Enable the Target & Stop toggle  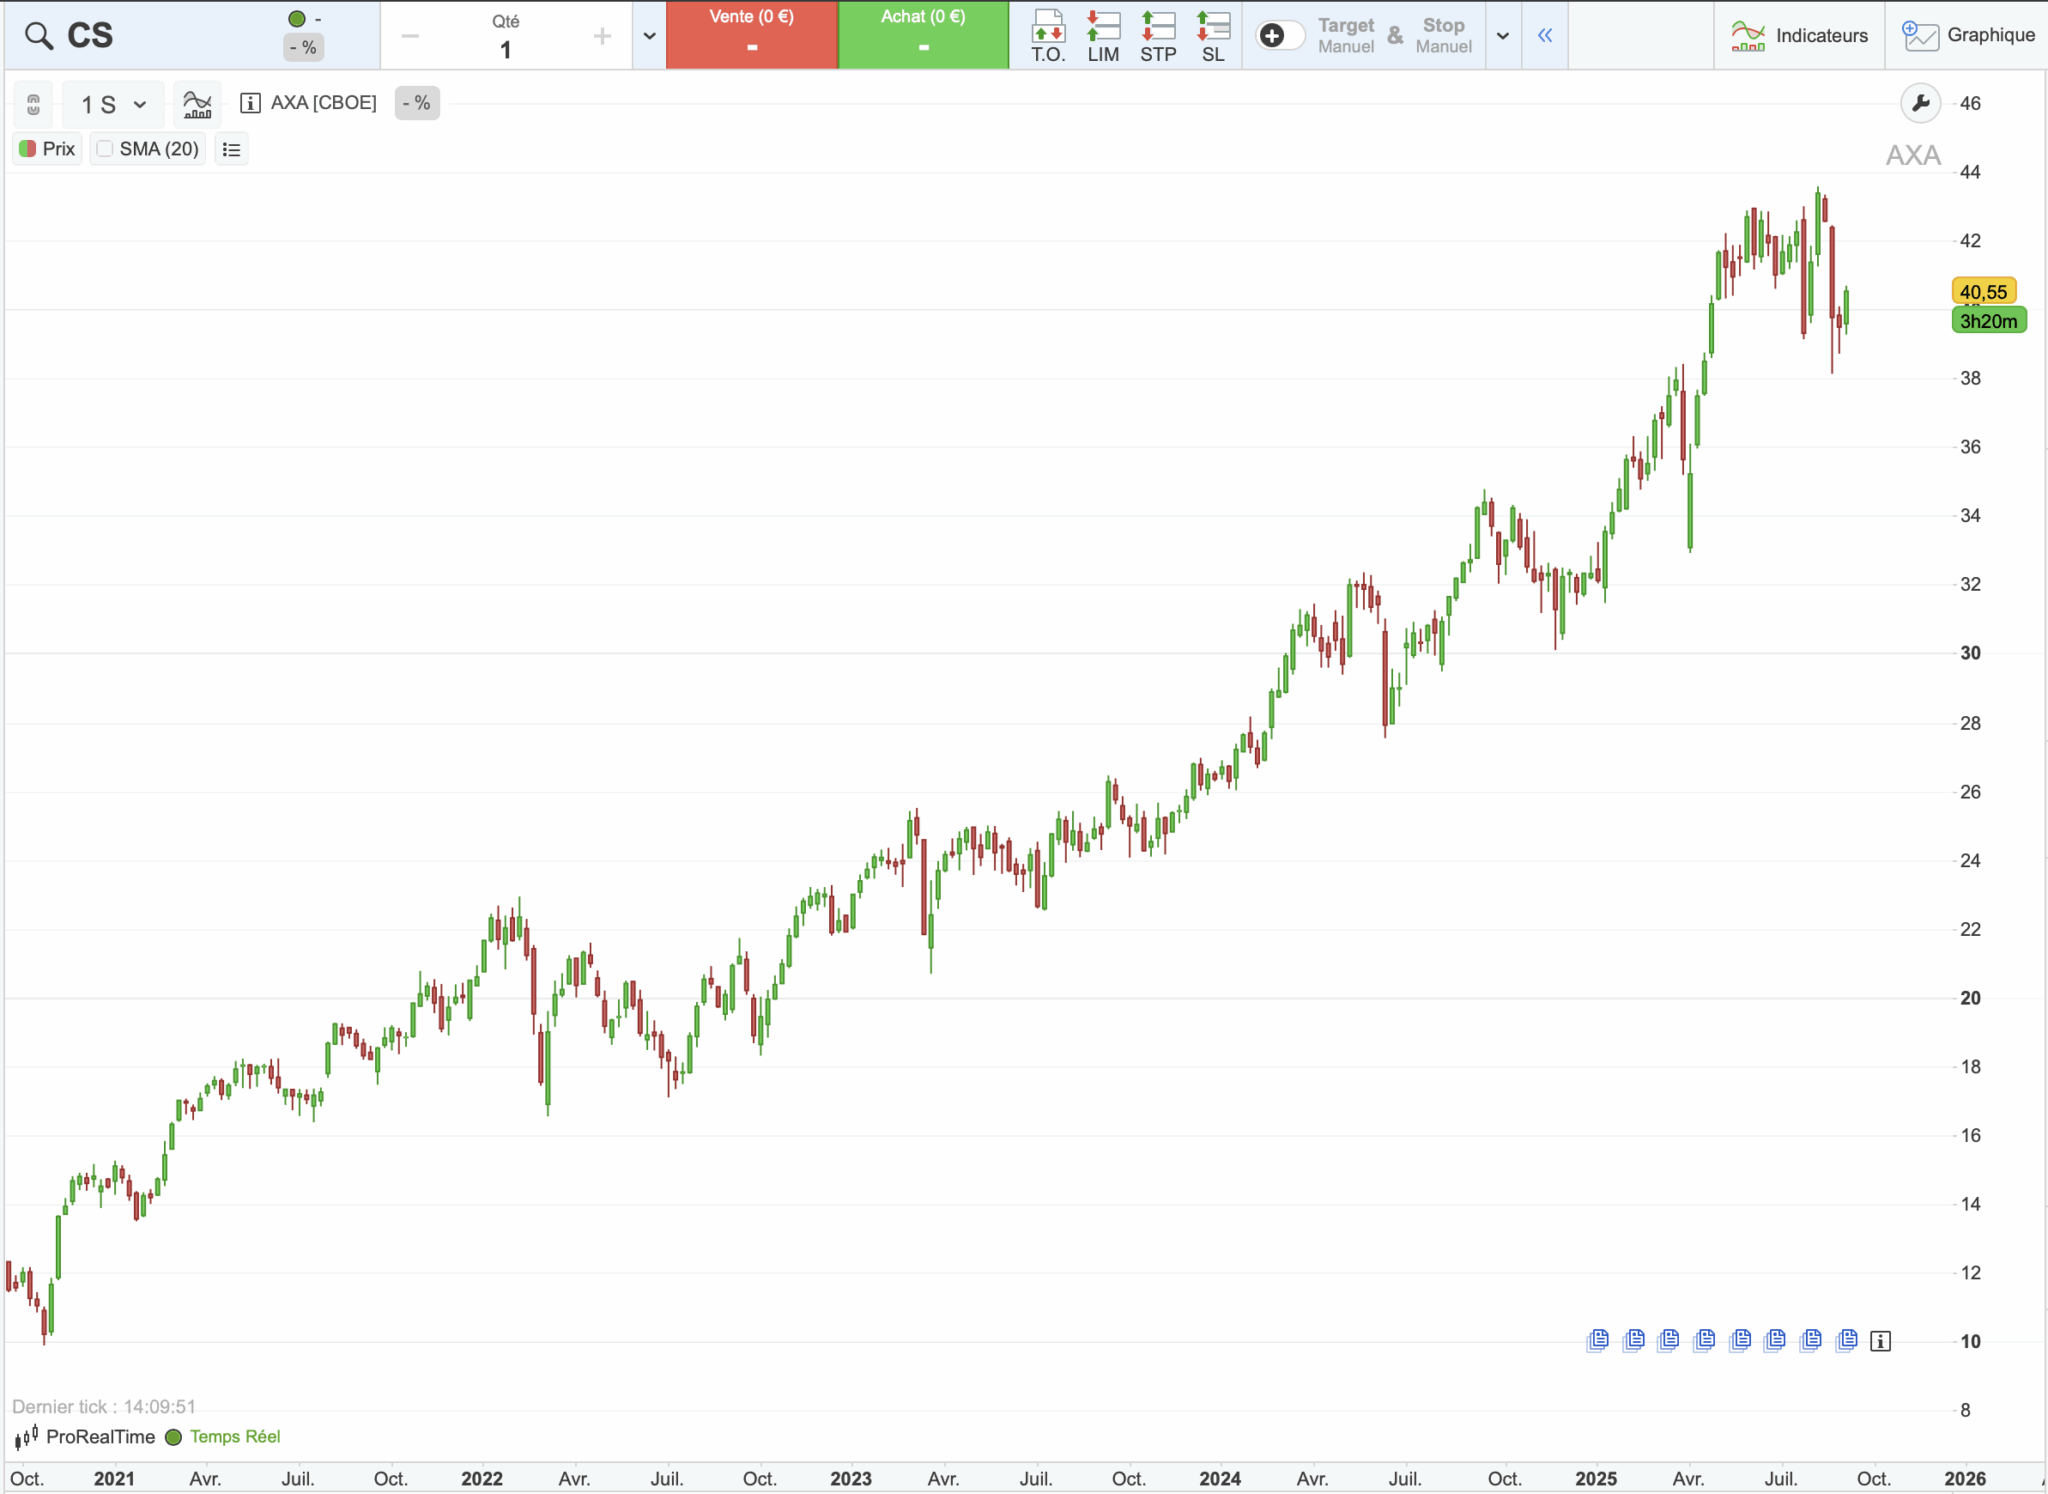coord(1279,34)
